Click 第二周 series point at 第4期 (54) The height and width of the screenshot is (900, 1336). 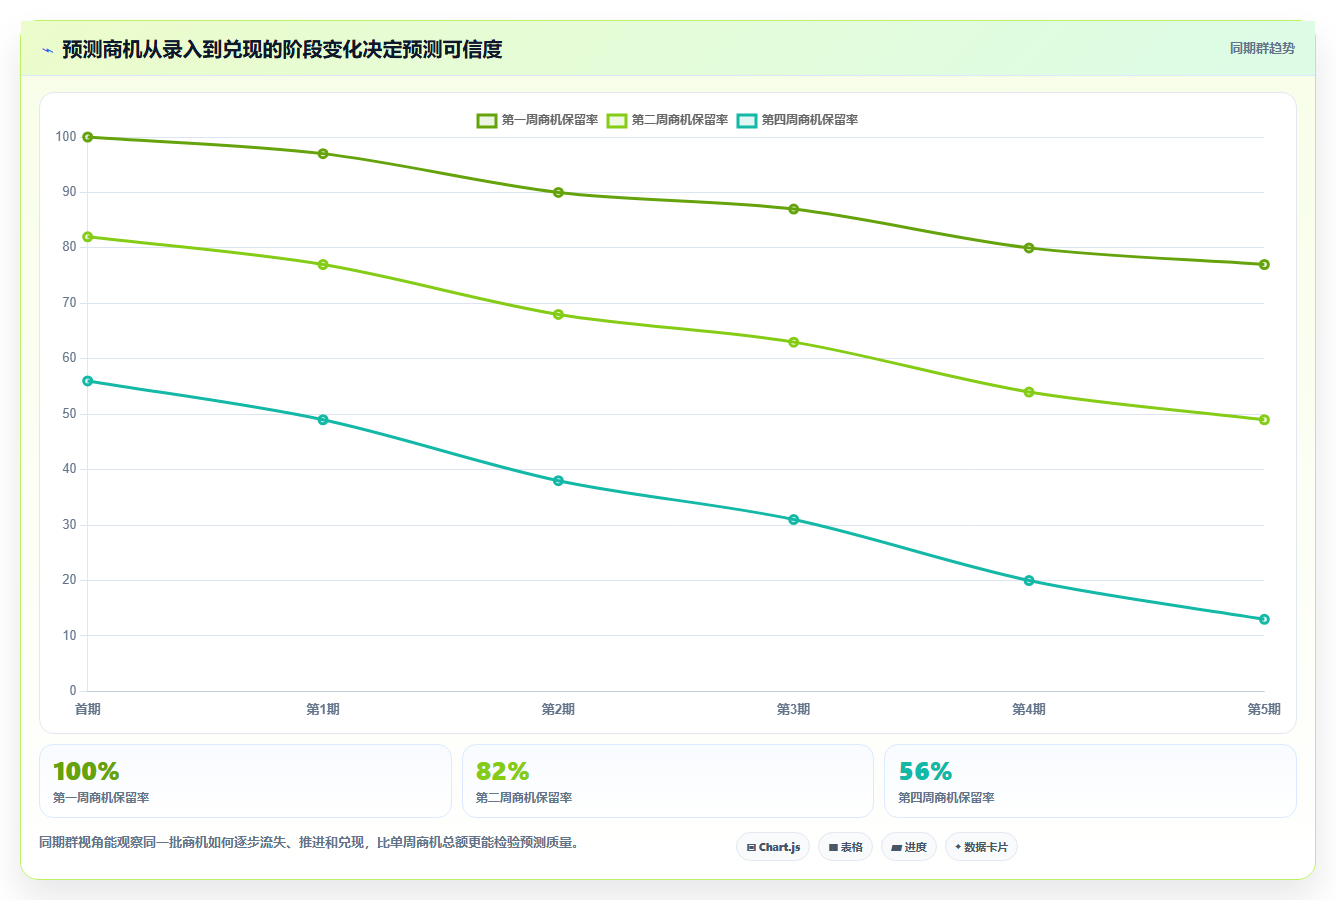[1029, 392]
